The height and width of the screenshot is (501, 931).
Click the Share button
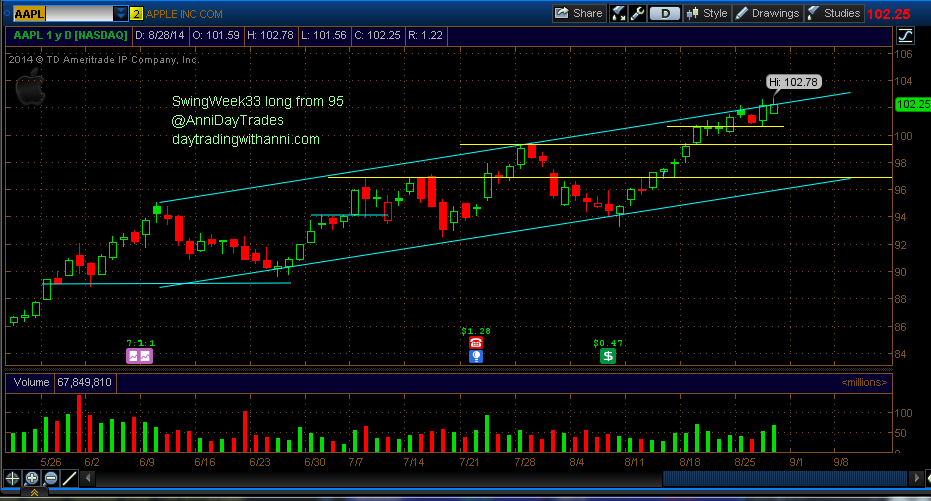(x=579, y=13)
